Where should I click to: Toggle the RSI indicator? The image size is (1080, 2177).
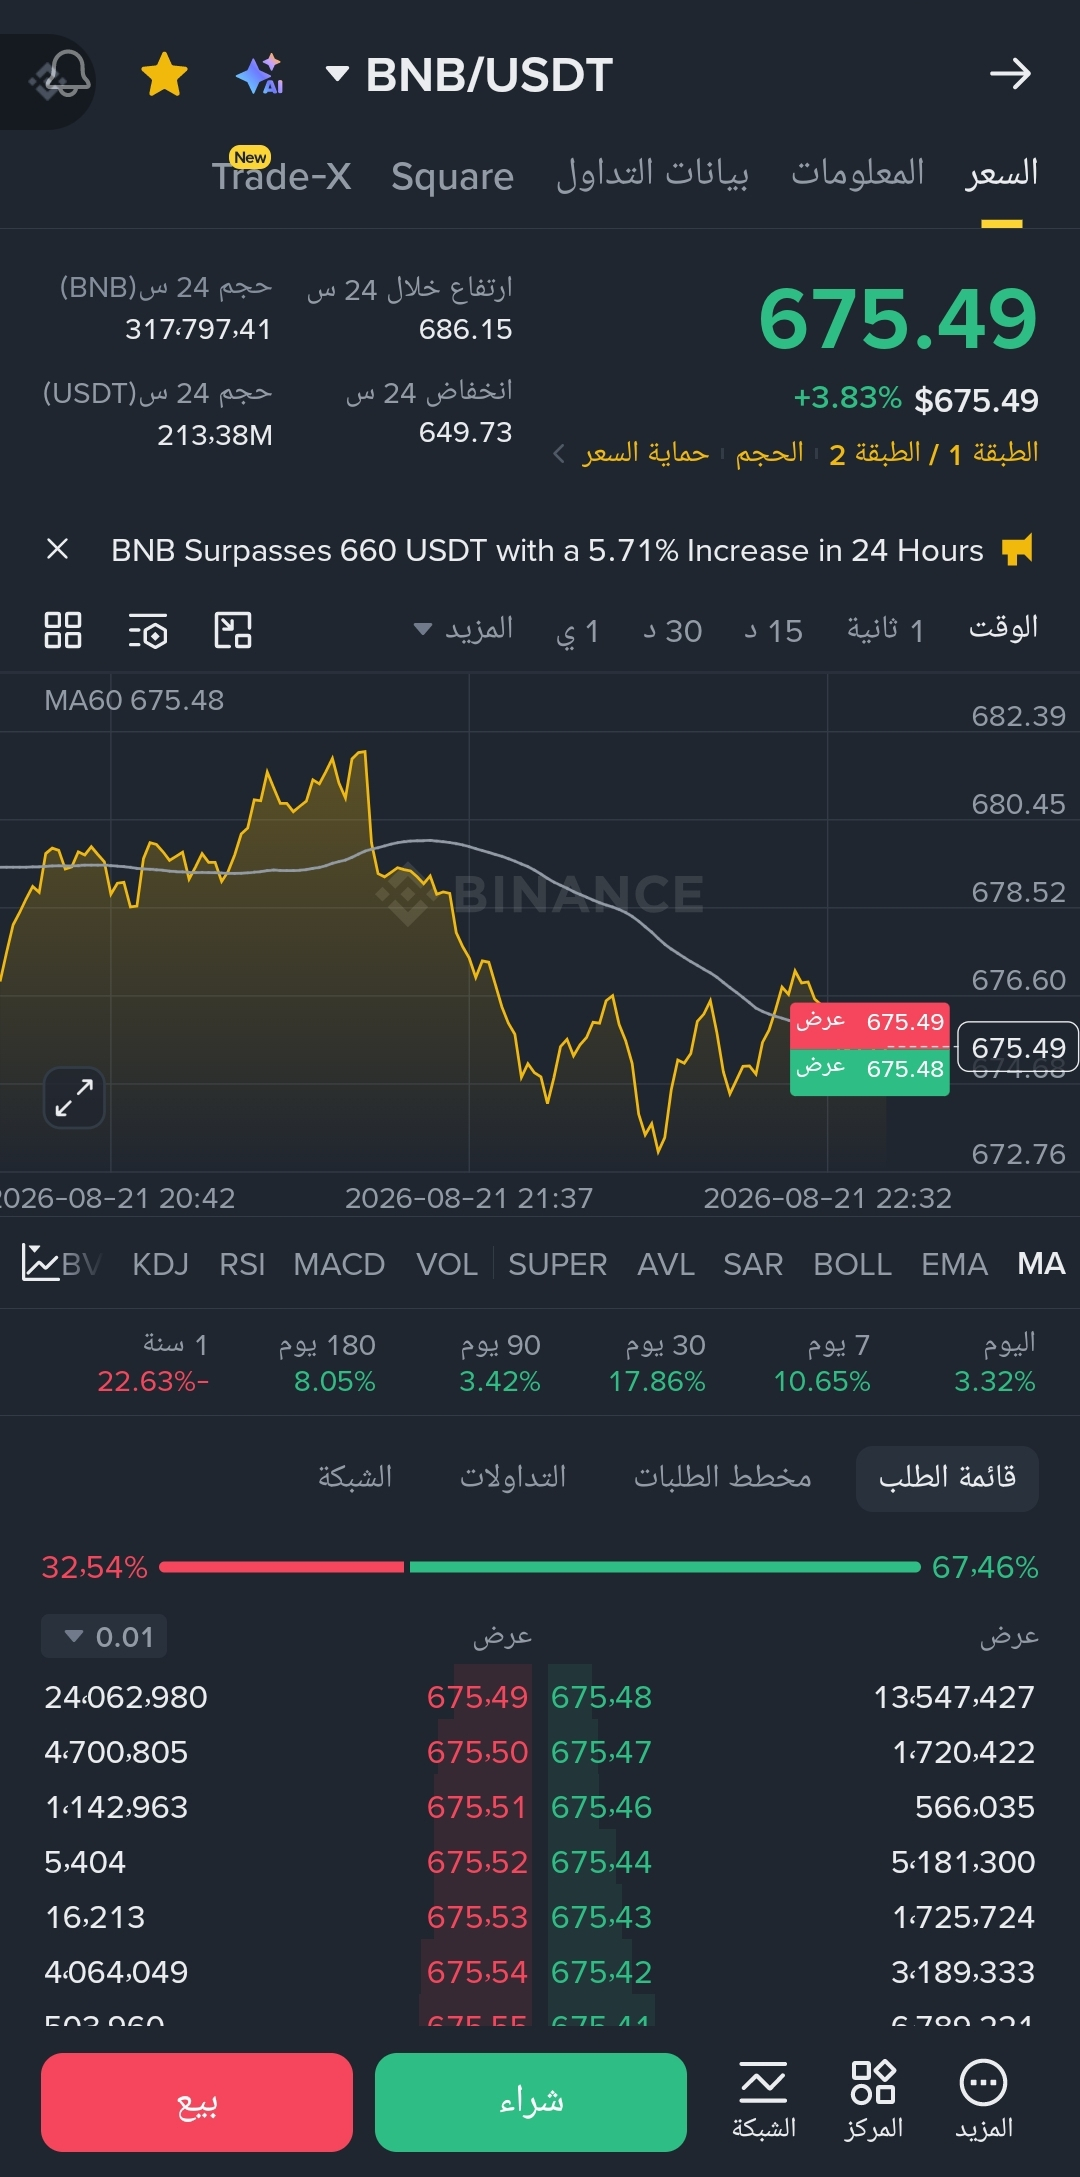coord(242,1264)
